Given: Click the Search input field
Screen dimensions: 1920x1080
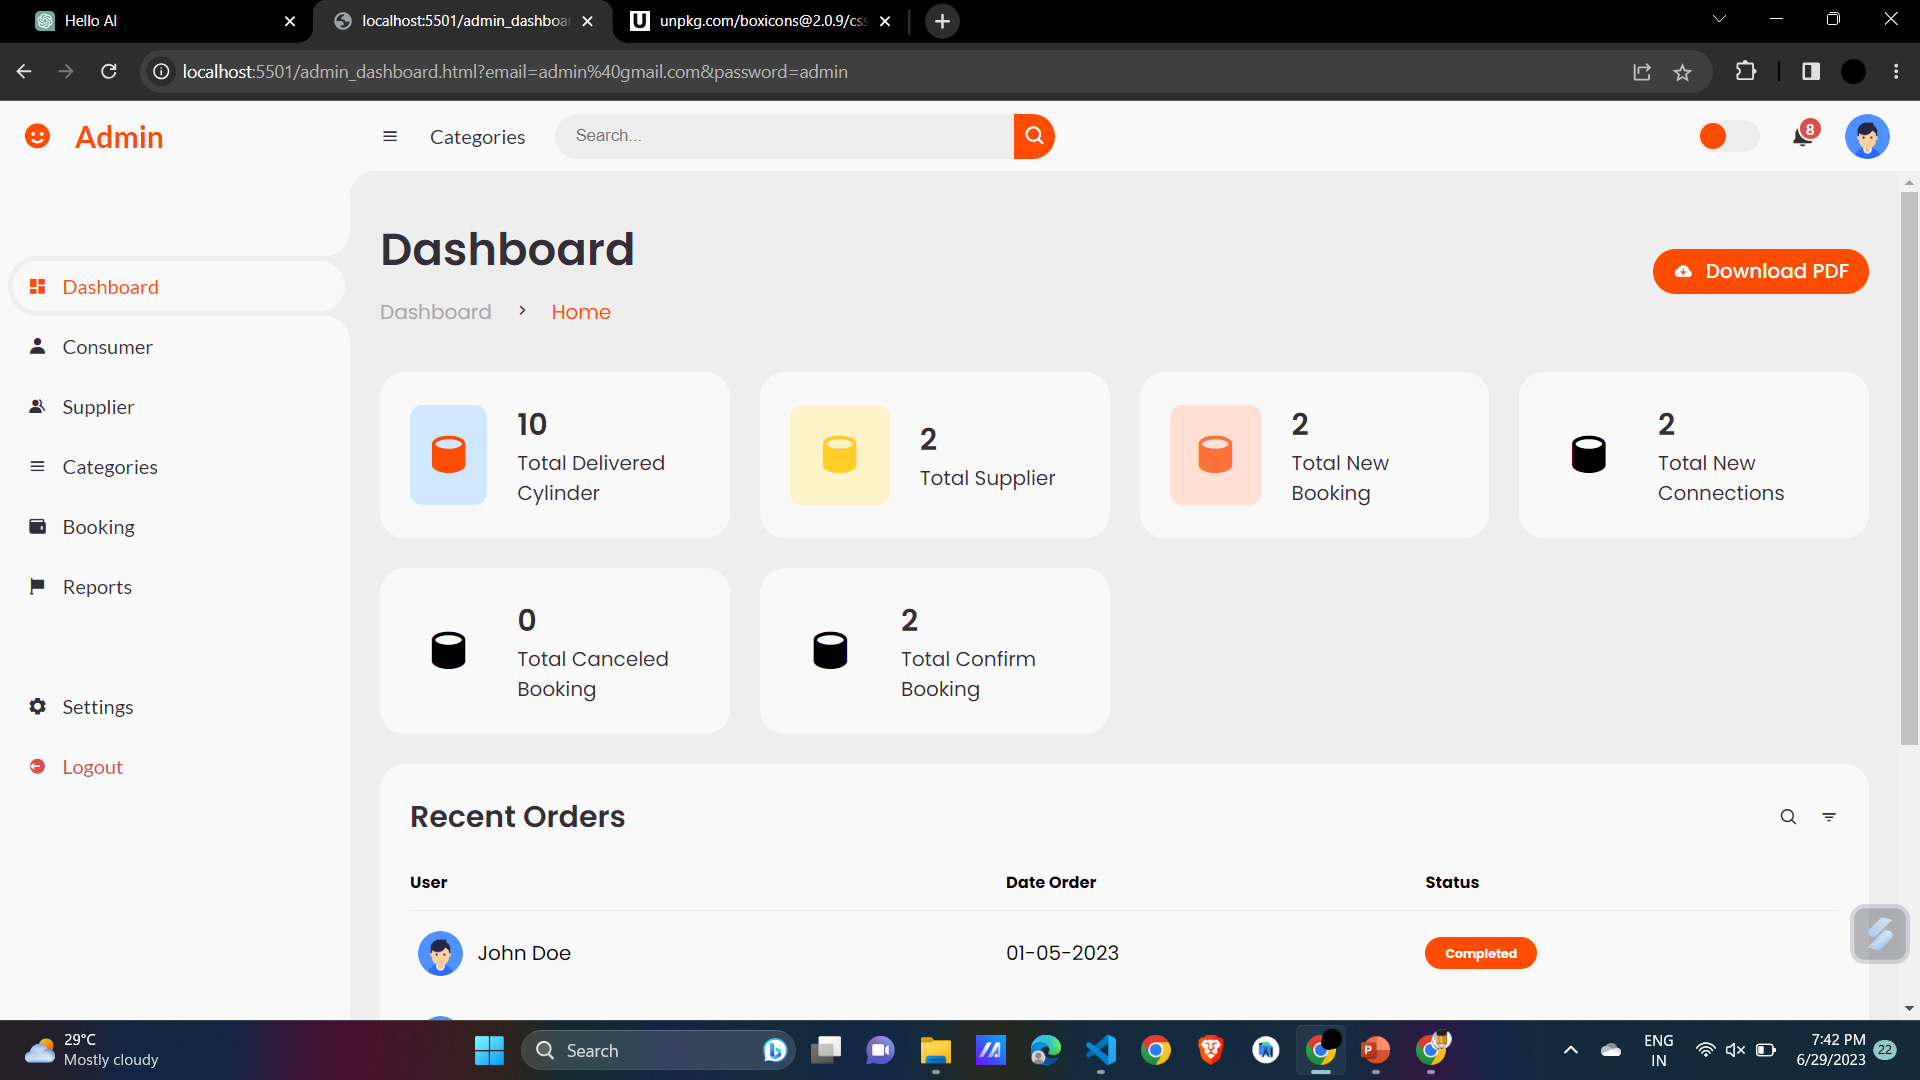Looking at the screenshot, I should coord(785,136).
